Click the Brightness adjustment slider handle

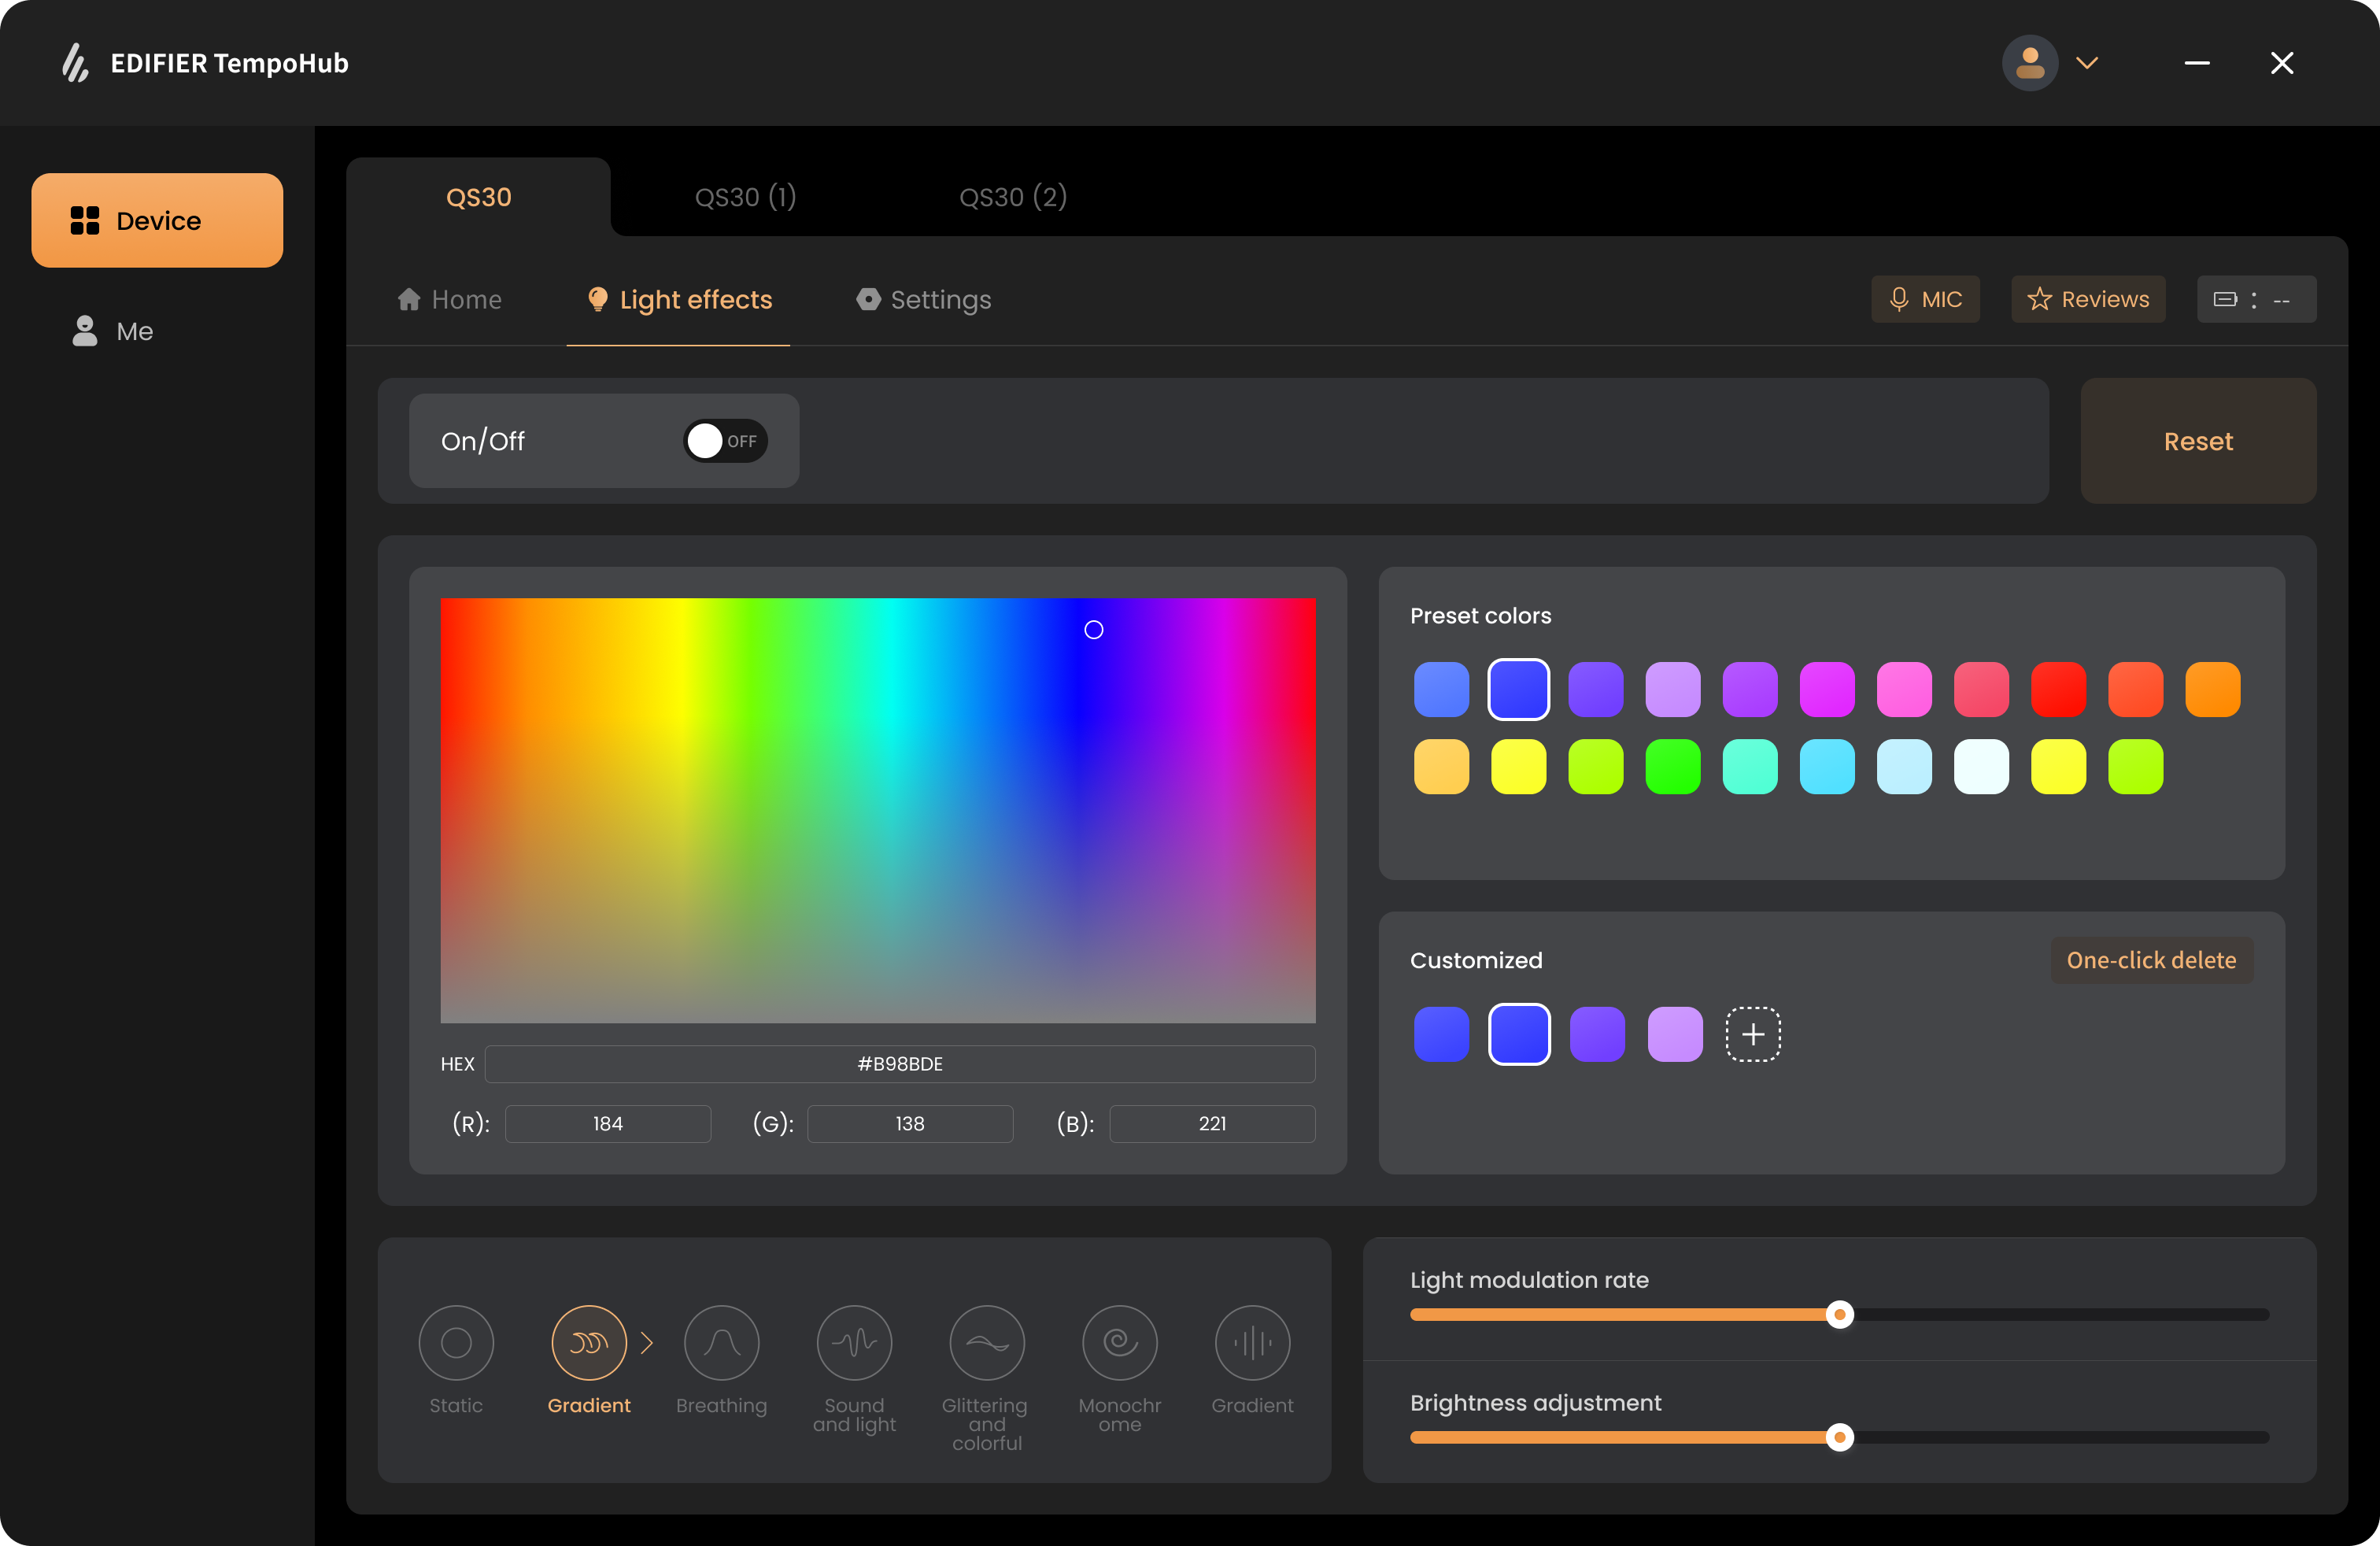(1839, 1437)
